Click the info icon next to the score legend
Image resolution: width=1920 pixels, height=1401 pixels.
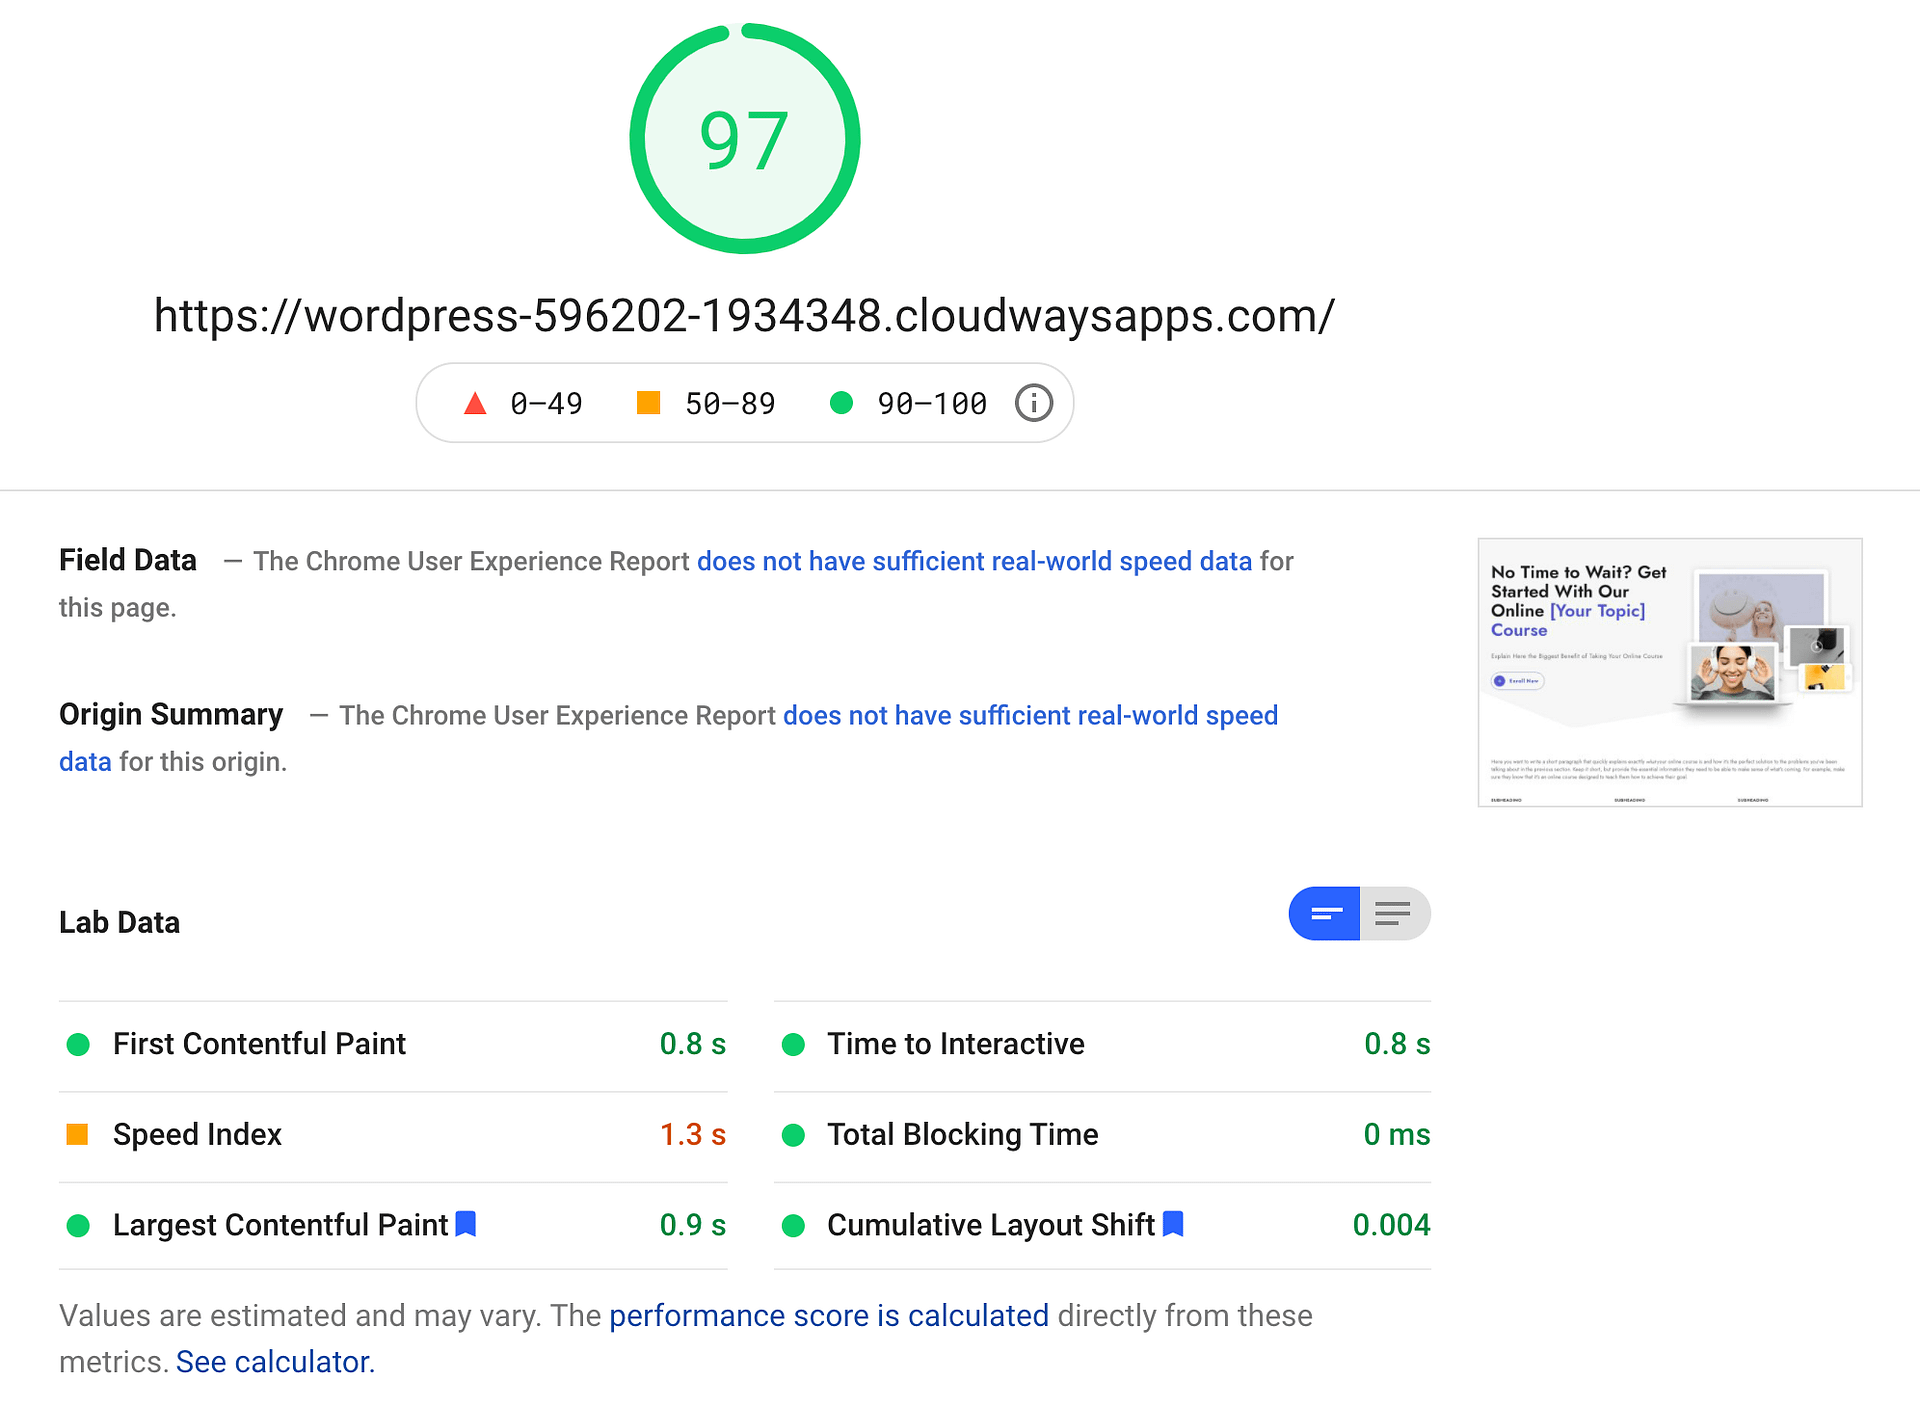click(1034, 402)
